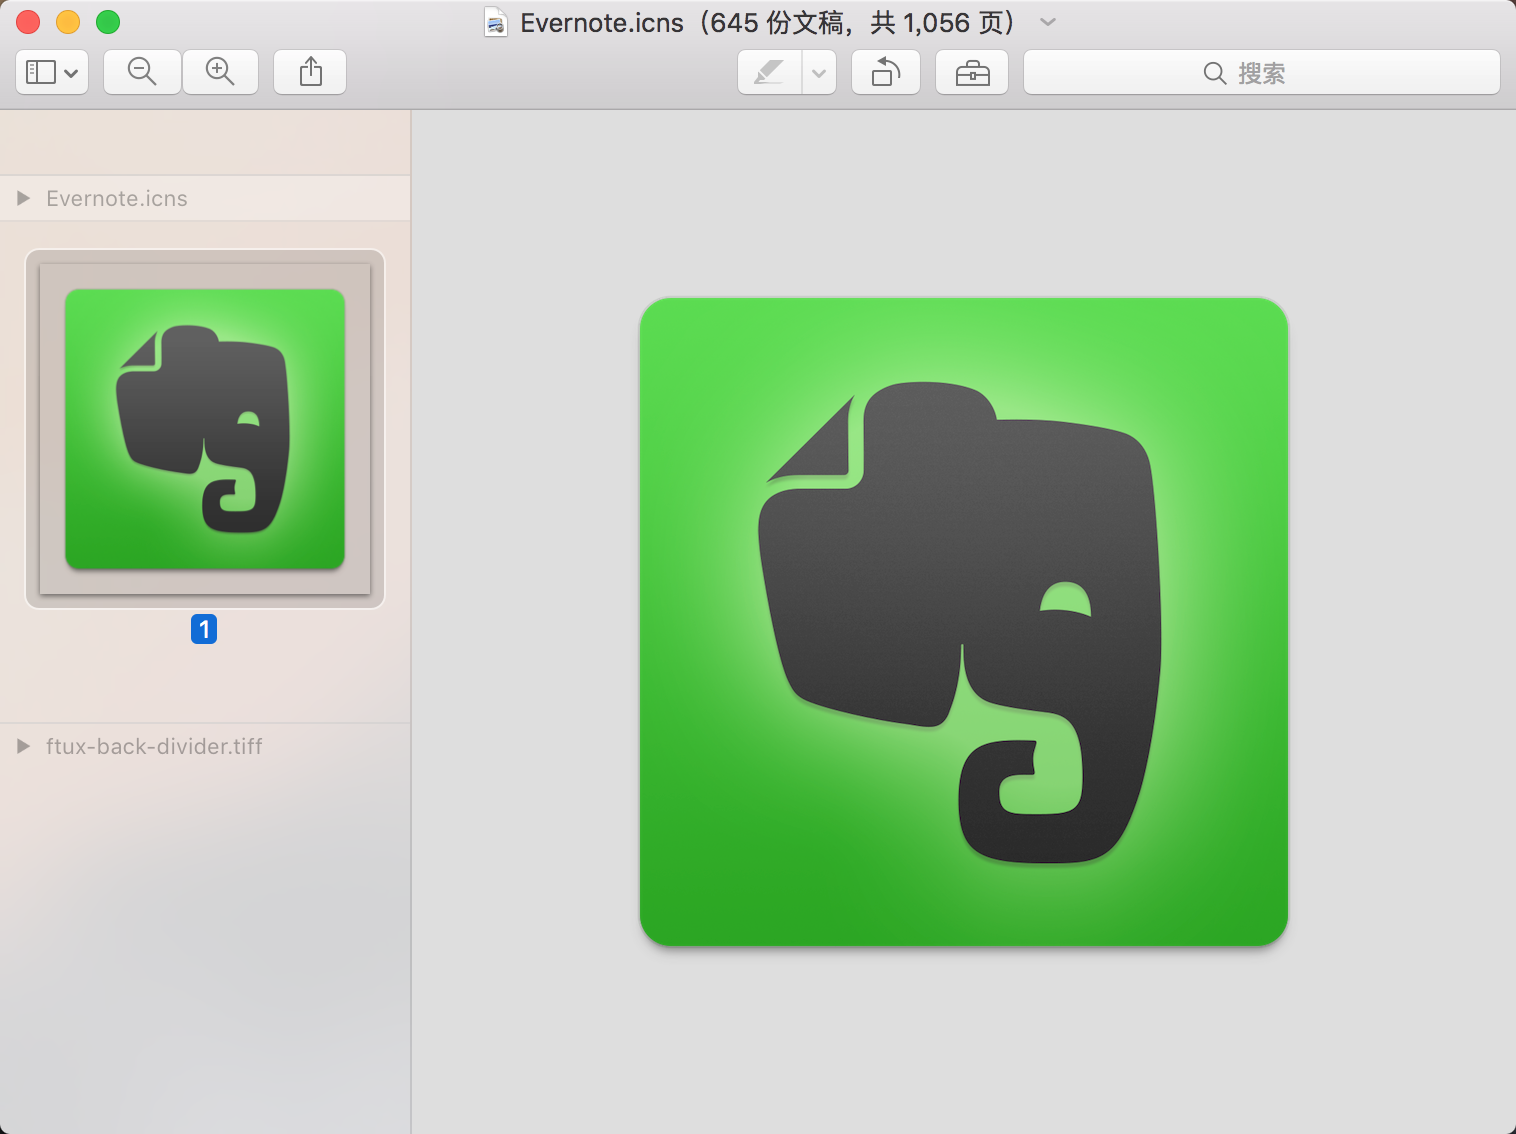This screenshot has height=1134, width=1516.
Task: Show the markup toolbox icon
Action: pos(972,72)
